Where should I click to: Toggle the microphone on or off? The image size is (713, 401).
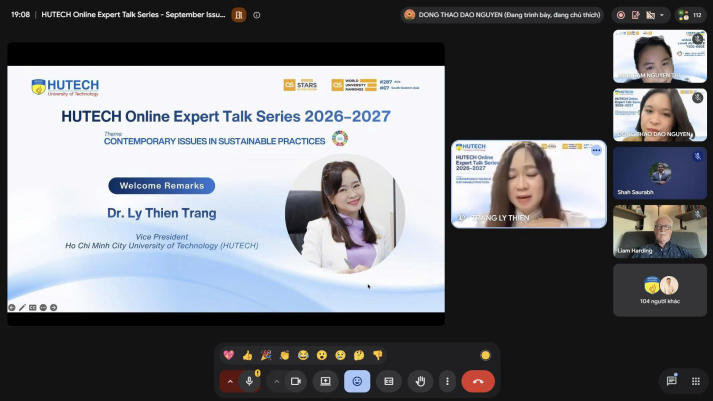coord(250,381)
